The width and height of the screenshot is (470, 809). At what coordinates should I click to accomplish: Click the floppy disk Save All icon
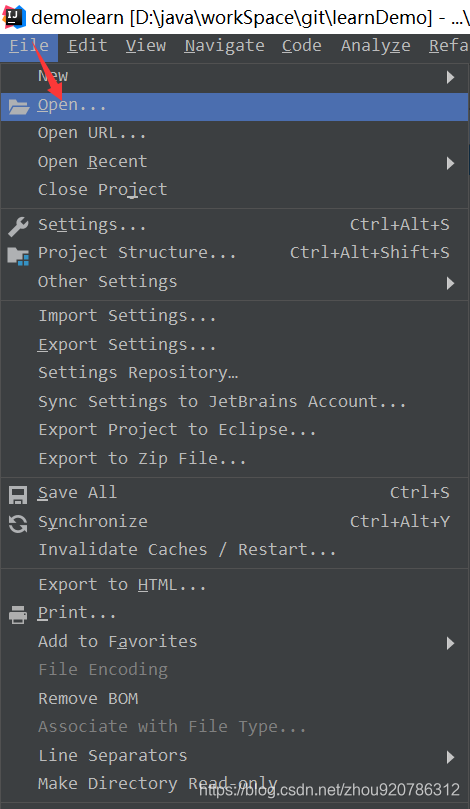(19, 495)
